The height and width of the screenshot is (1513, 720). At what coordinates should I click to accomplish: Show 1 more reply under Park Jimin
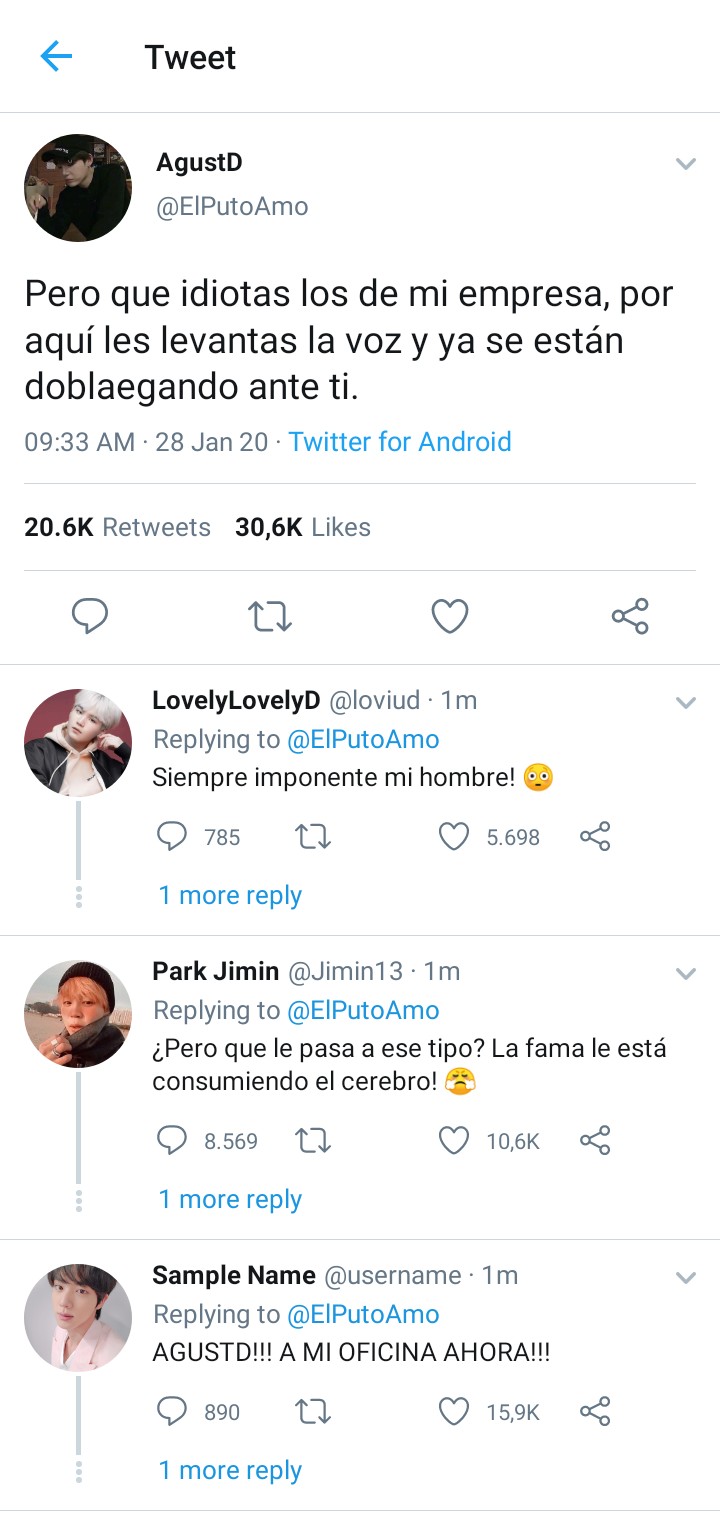point(230,1199)
